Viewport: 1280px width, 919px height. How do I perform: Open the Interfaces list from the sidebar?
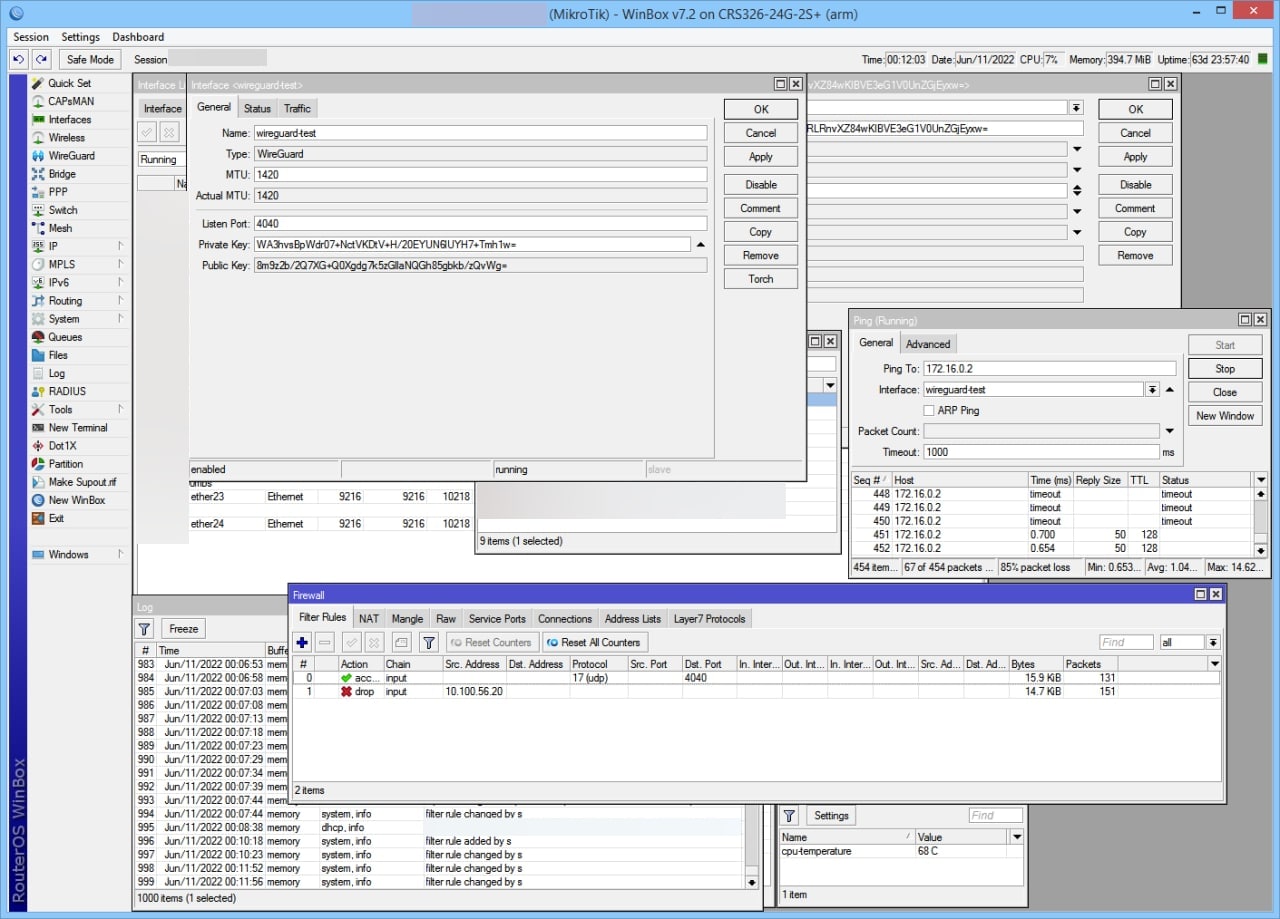coord(69,119)
